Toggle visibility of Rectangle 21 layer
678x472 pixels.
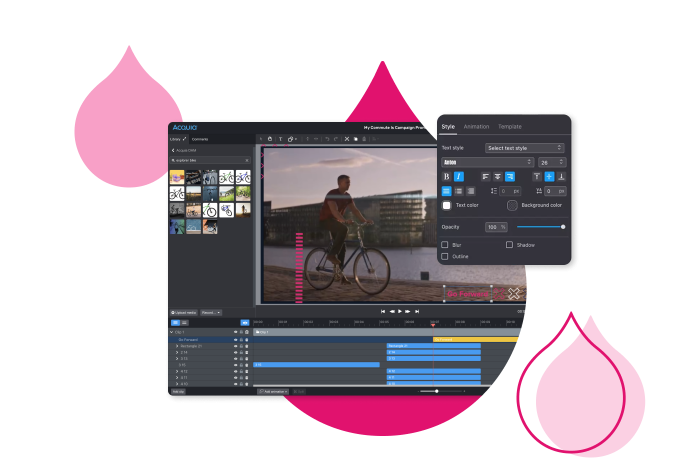coord(236,346)
